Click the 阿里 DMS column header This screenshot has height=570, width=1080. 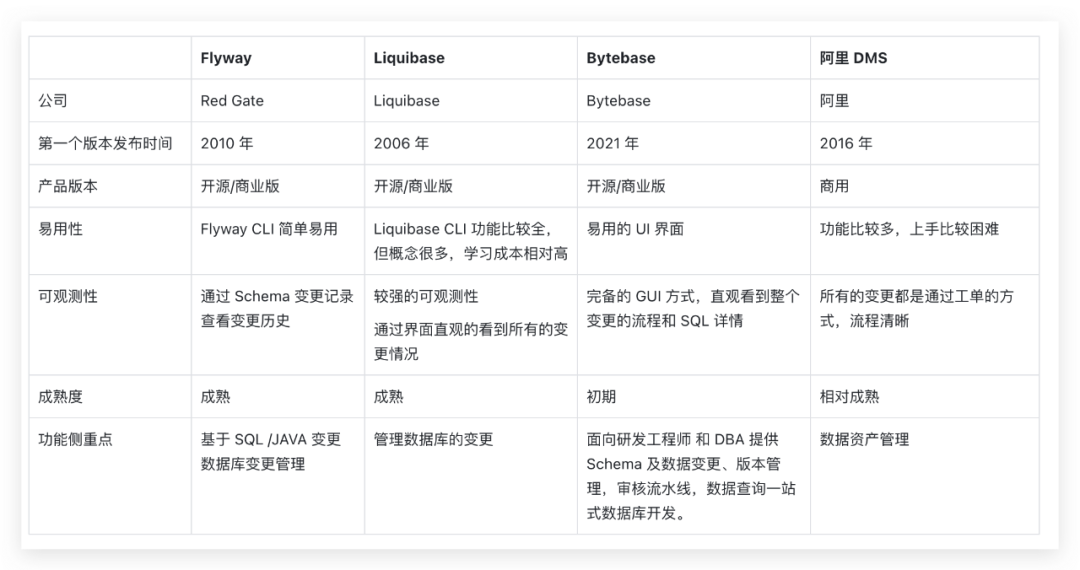853,58
